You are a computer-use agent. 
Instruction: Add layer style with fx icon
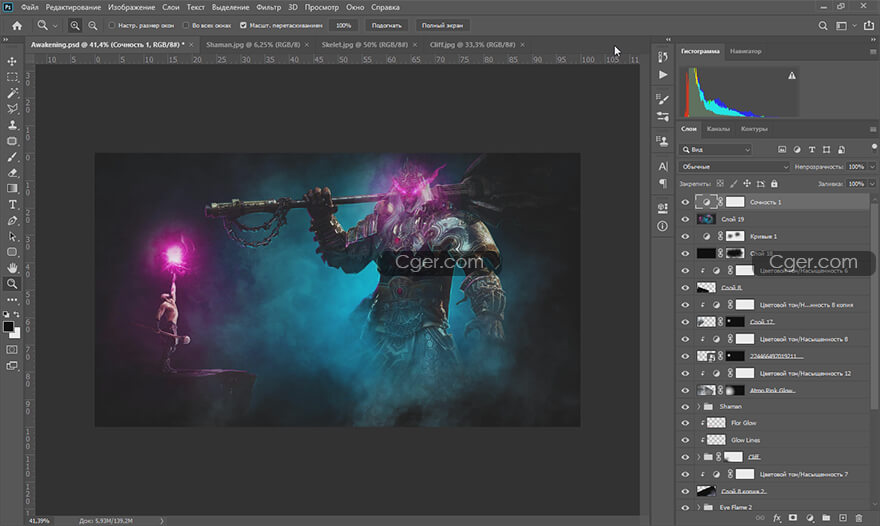[777, 518]
